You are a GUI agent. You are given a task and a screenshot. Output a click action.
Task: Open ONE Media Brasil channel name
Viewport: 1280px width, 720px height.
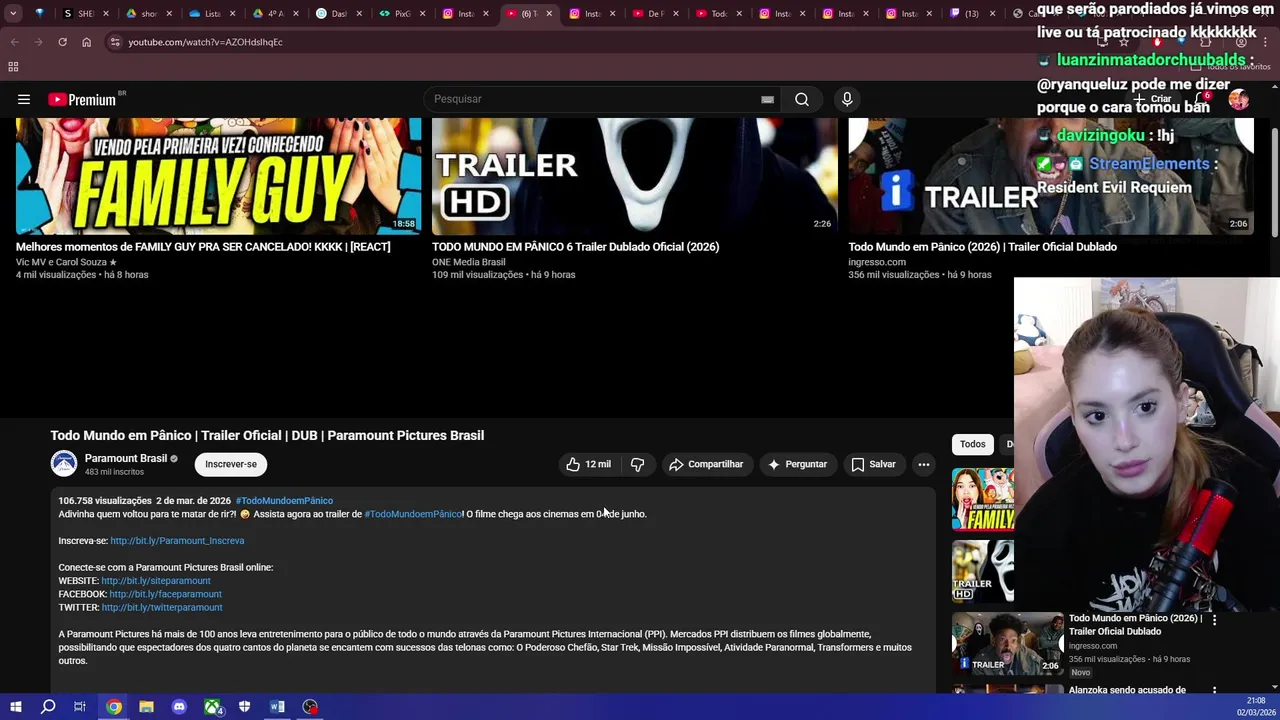pyautogui.click(x=468, y=262)
